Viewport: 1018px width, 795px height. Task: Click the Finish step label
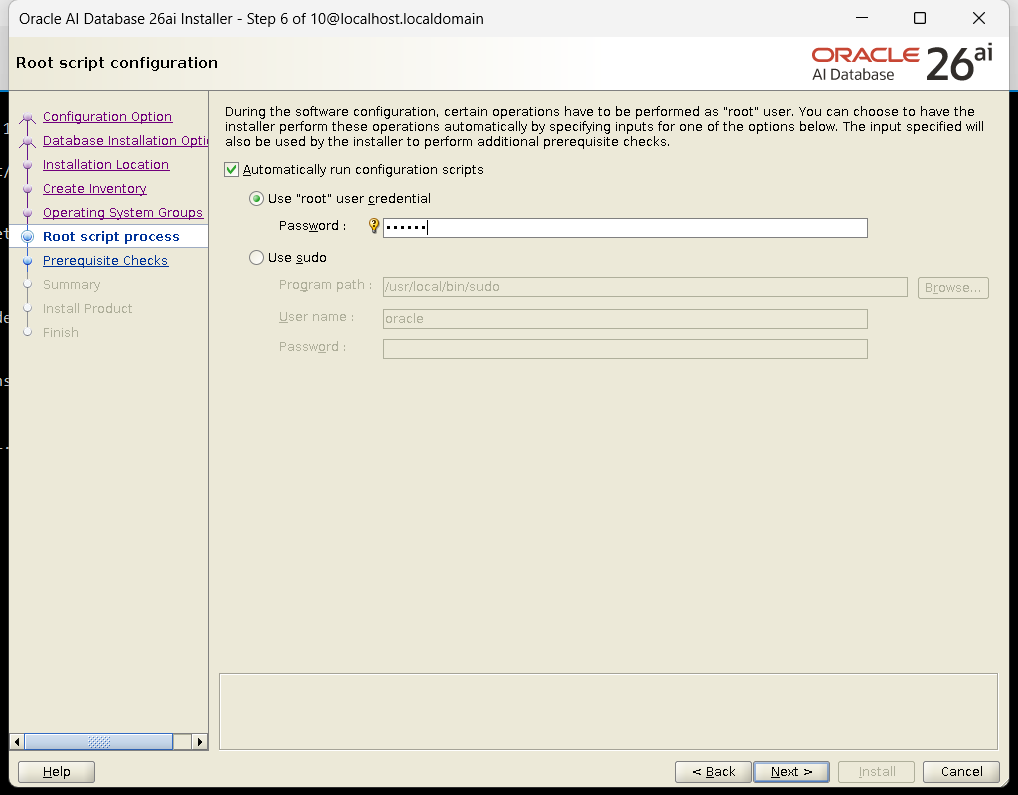tap(60, 333)
